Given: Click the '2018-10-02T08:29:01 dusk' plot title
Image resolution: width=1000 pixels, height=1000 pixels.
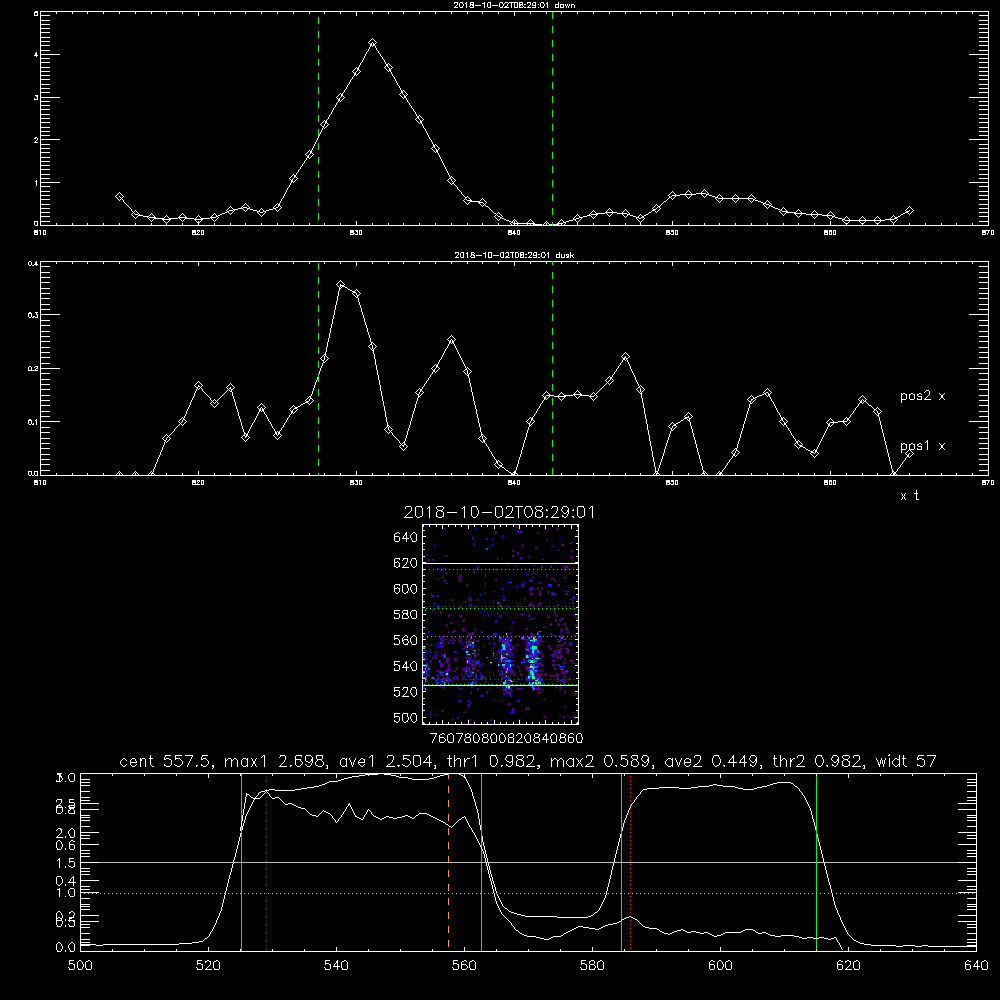Looking at the screenshot, I should 514,255.
